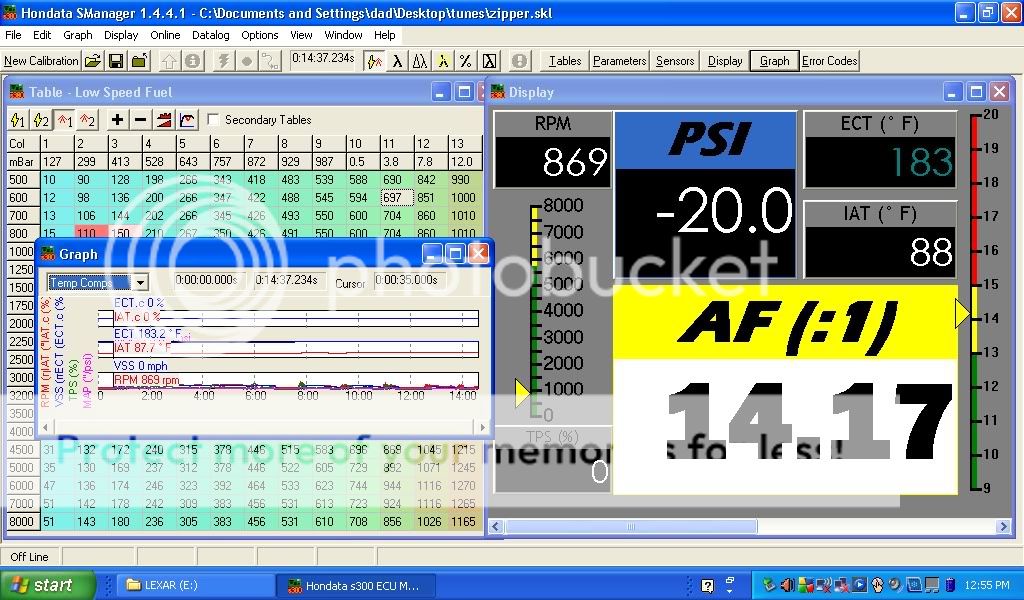
Task: Open a calibration file with the folder icon
Action: tap(93, 61)
